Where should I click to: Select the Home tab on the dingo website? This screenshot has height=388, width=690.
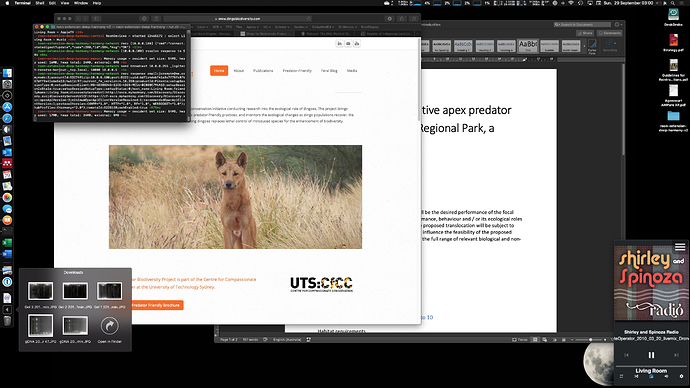(x=219, y=70)
